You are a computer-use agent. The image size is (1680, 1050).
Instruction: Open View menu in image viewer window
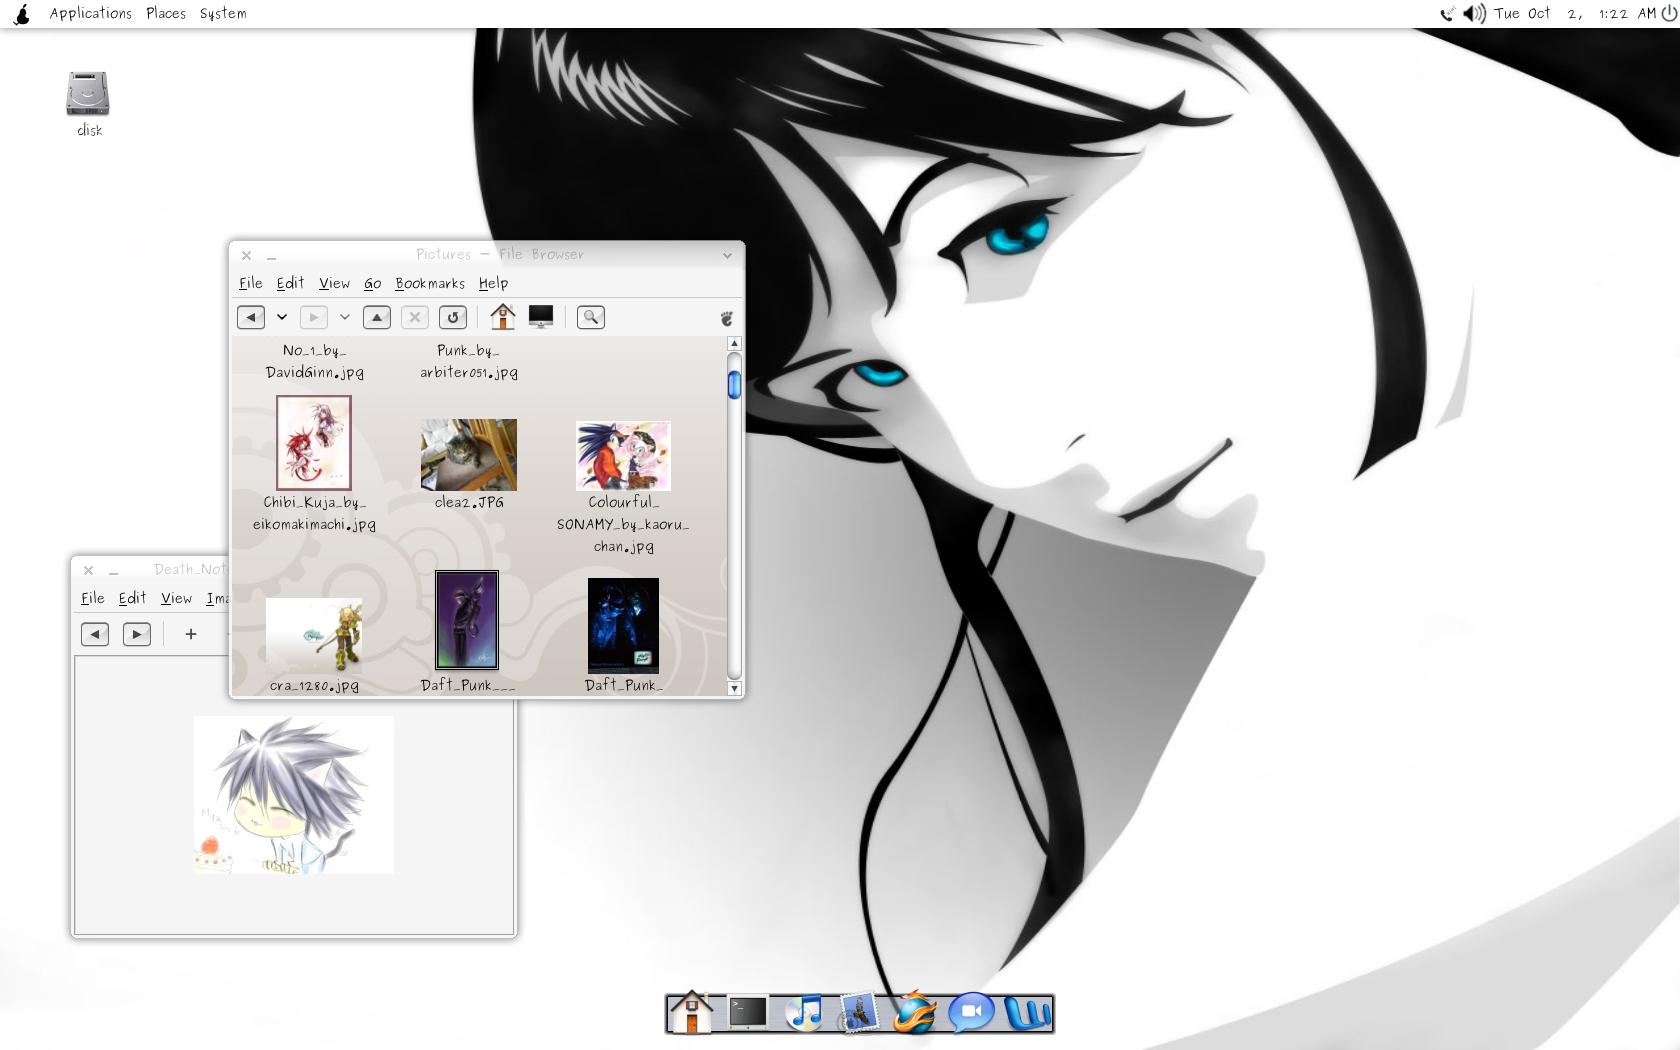pyautogui.click(x=176, y=598)
